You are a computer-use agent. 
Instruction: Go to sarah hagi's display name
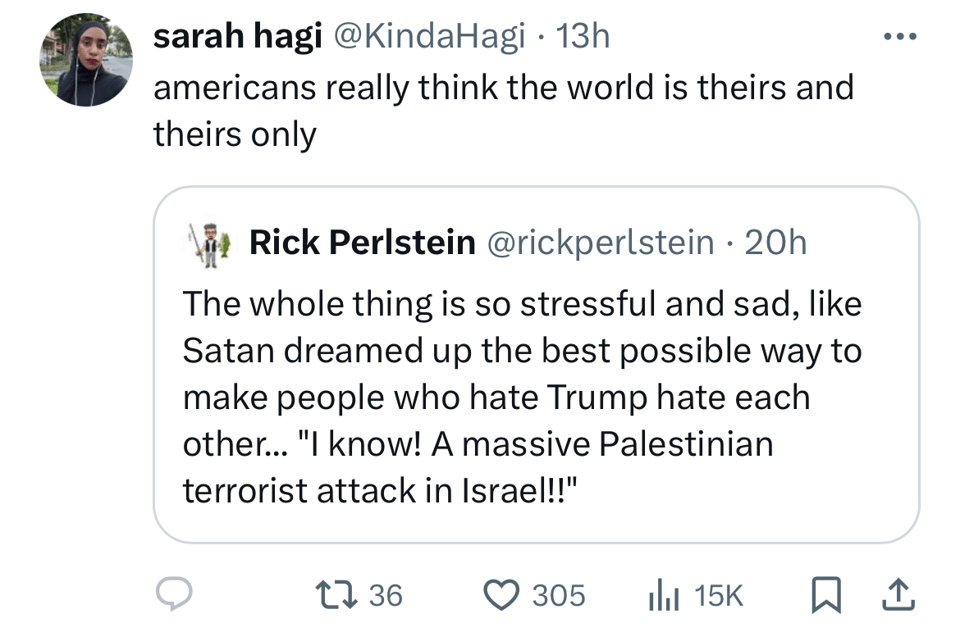tap(236, 37)
